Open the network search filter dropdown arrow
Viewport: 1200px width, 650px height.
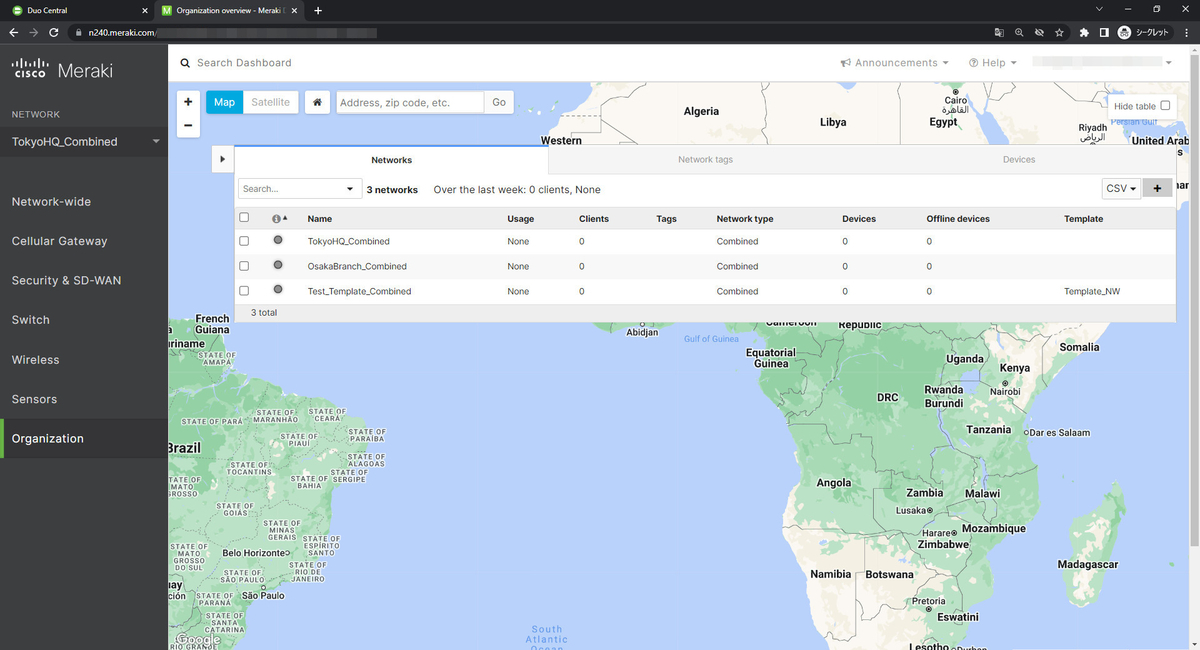tap(350, 189)
